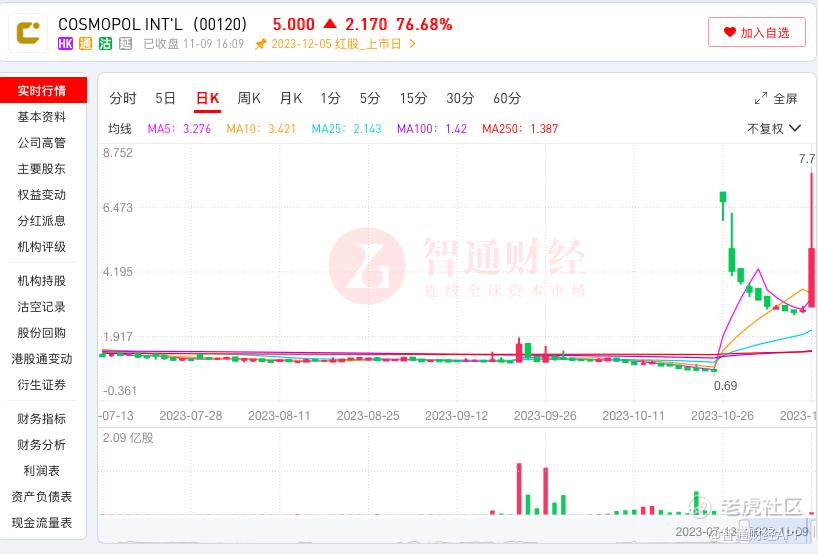Select the 月K monthly candlestick tab
This screenshot has height=554, width=818.
pos(291,98)
